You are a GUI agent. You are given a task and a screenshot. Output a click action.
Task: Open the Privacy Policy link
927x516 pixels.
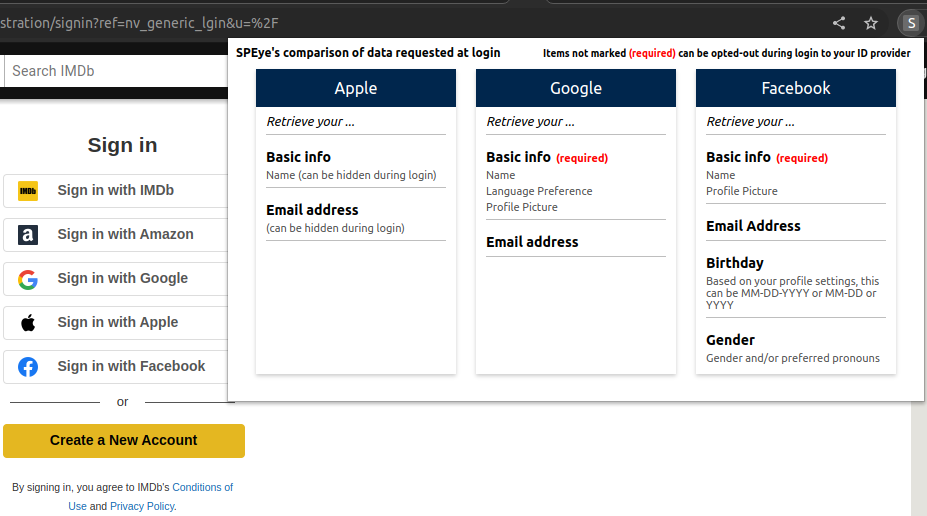point(142,506)
